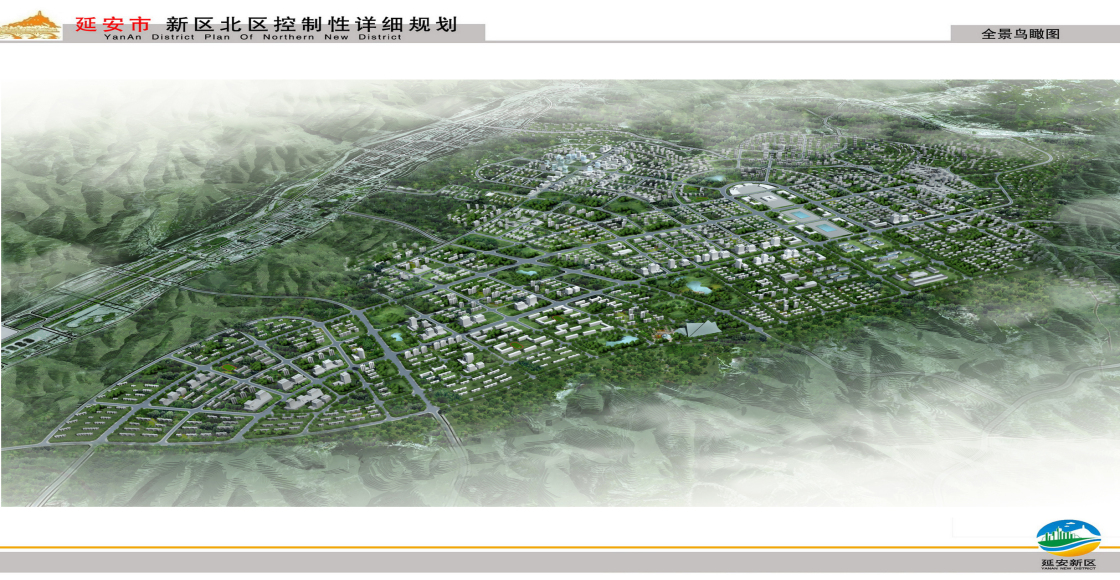Click the red 延安市 title text
The height and width of the screenshot is (580, 1120).
[112, 23]
